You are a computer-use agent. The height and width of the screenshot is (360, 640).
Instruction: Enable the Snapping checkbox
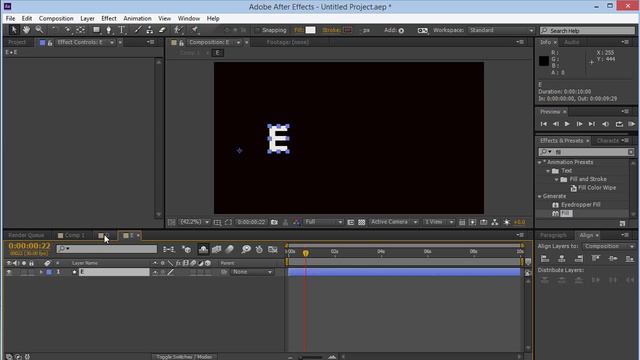pos(257,30)
